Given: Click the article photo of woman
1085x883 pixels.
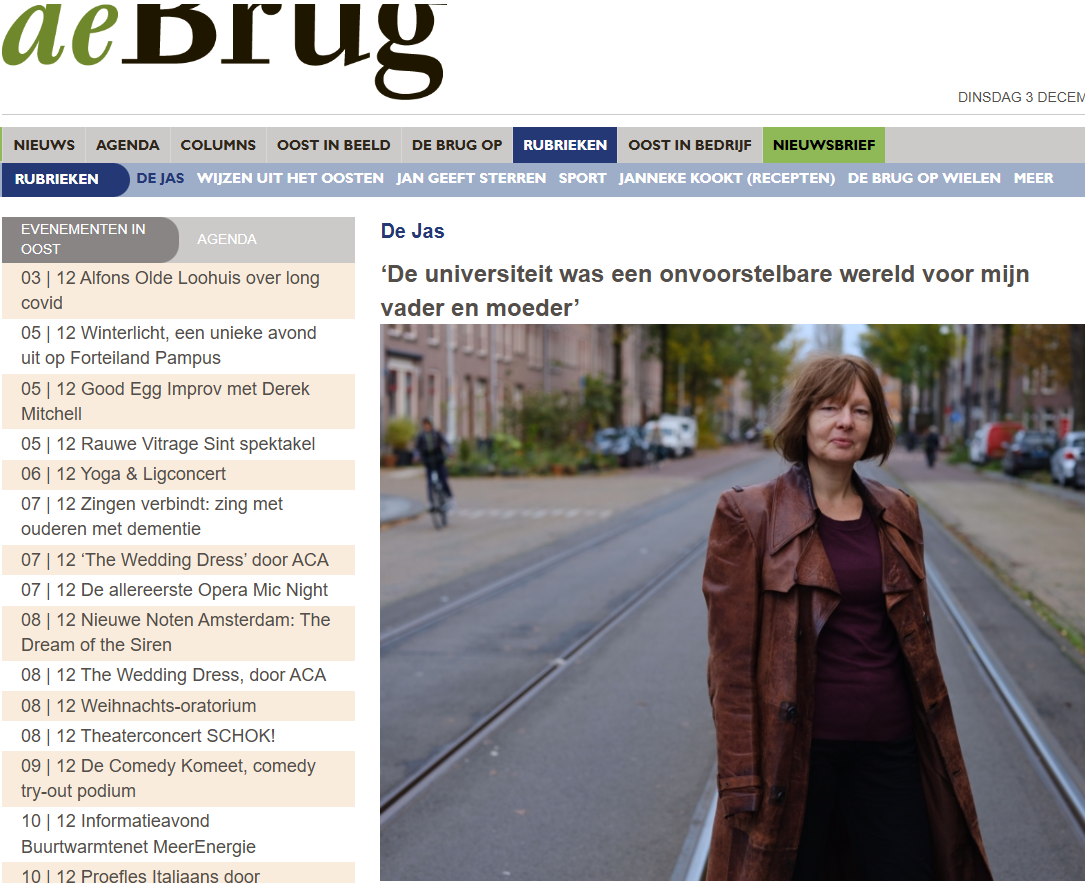Looking at the screenshot, I should pos(732,602).
